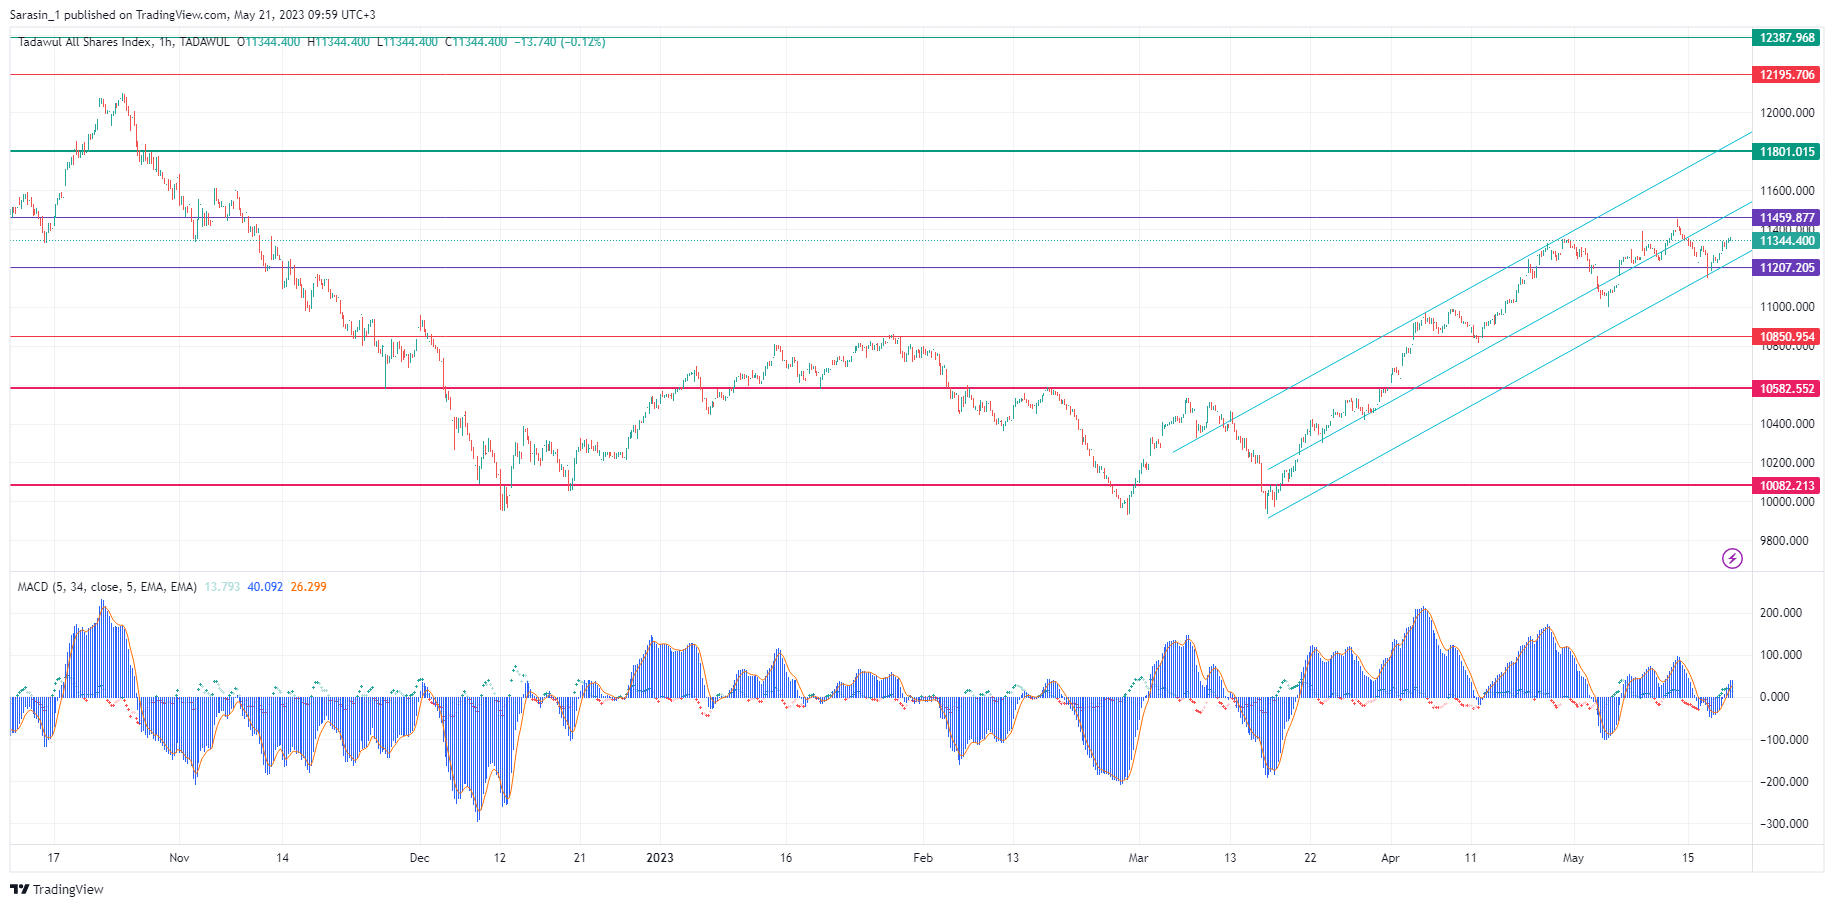The image size is (1834, 907).
Task: Select the 11600.000 price axis value
Action: 1787,191
